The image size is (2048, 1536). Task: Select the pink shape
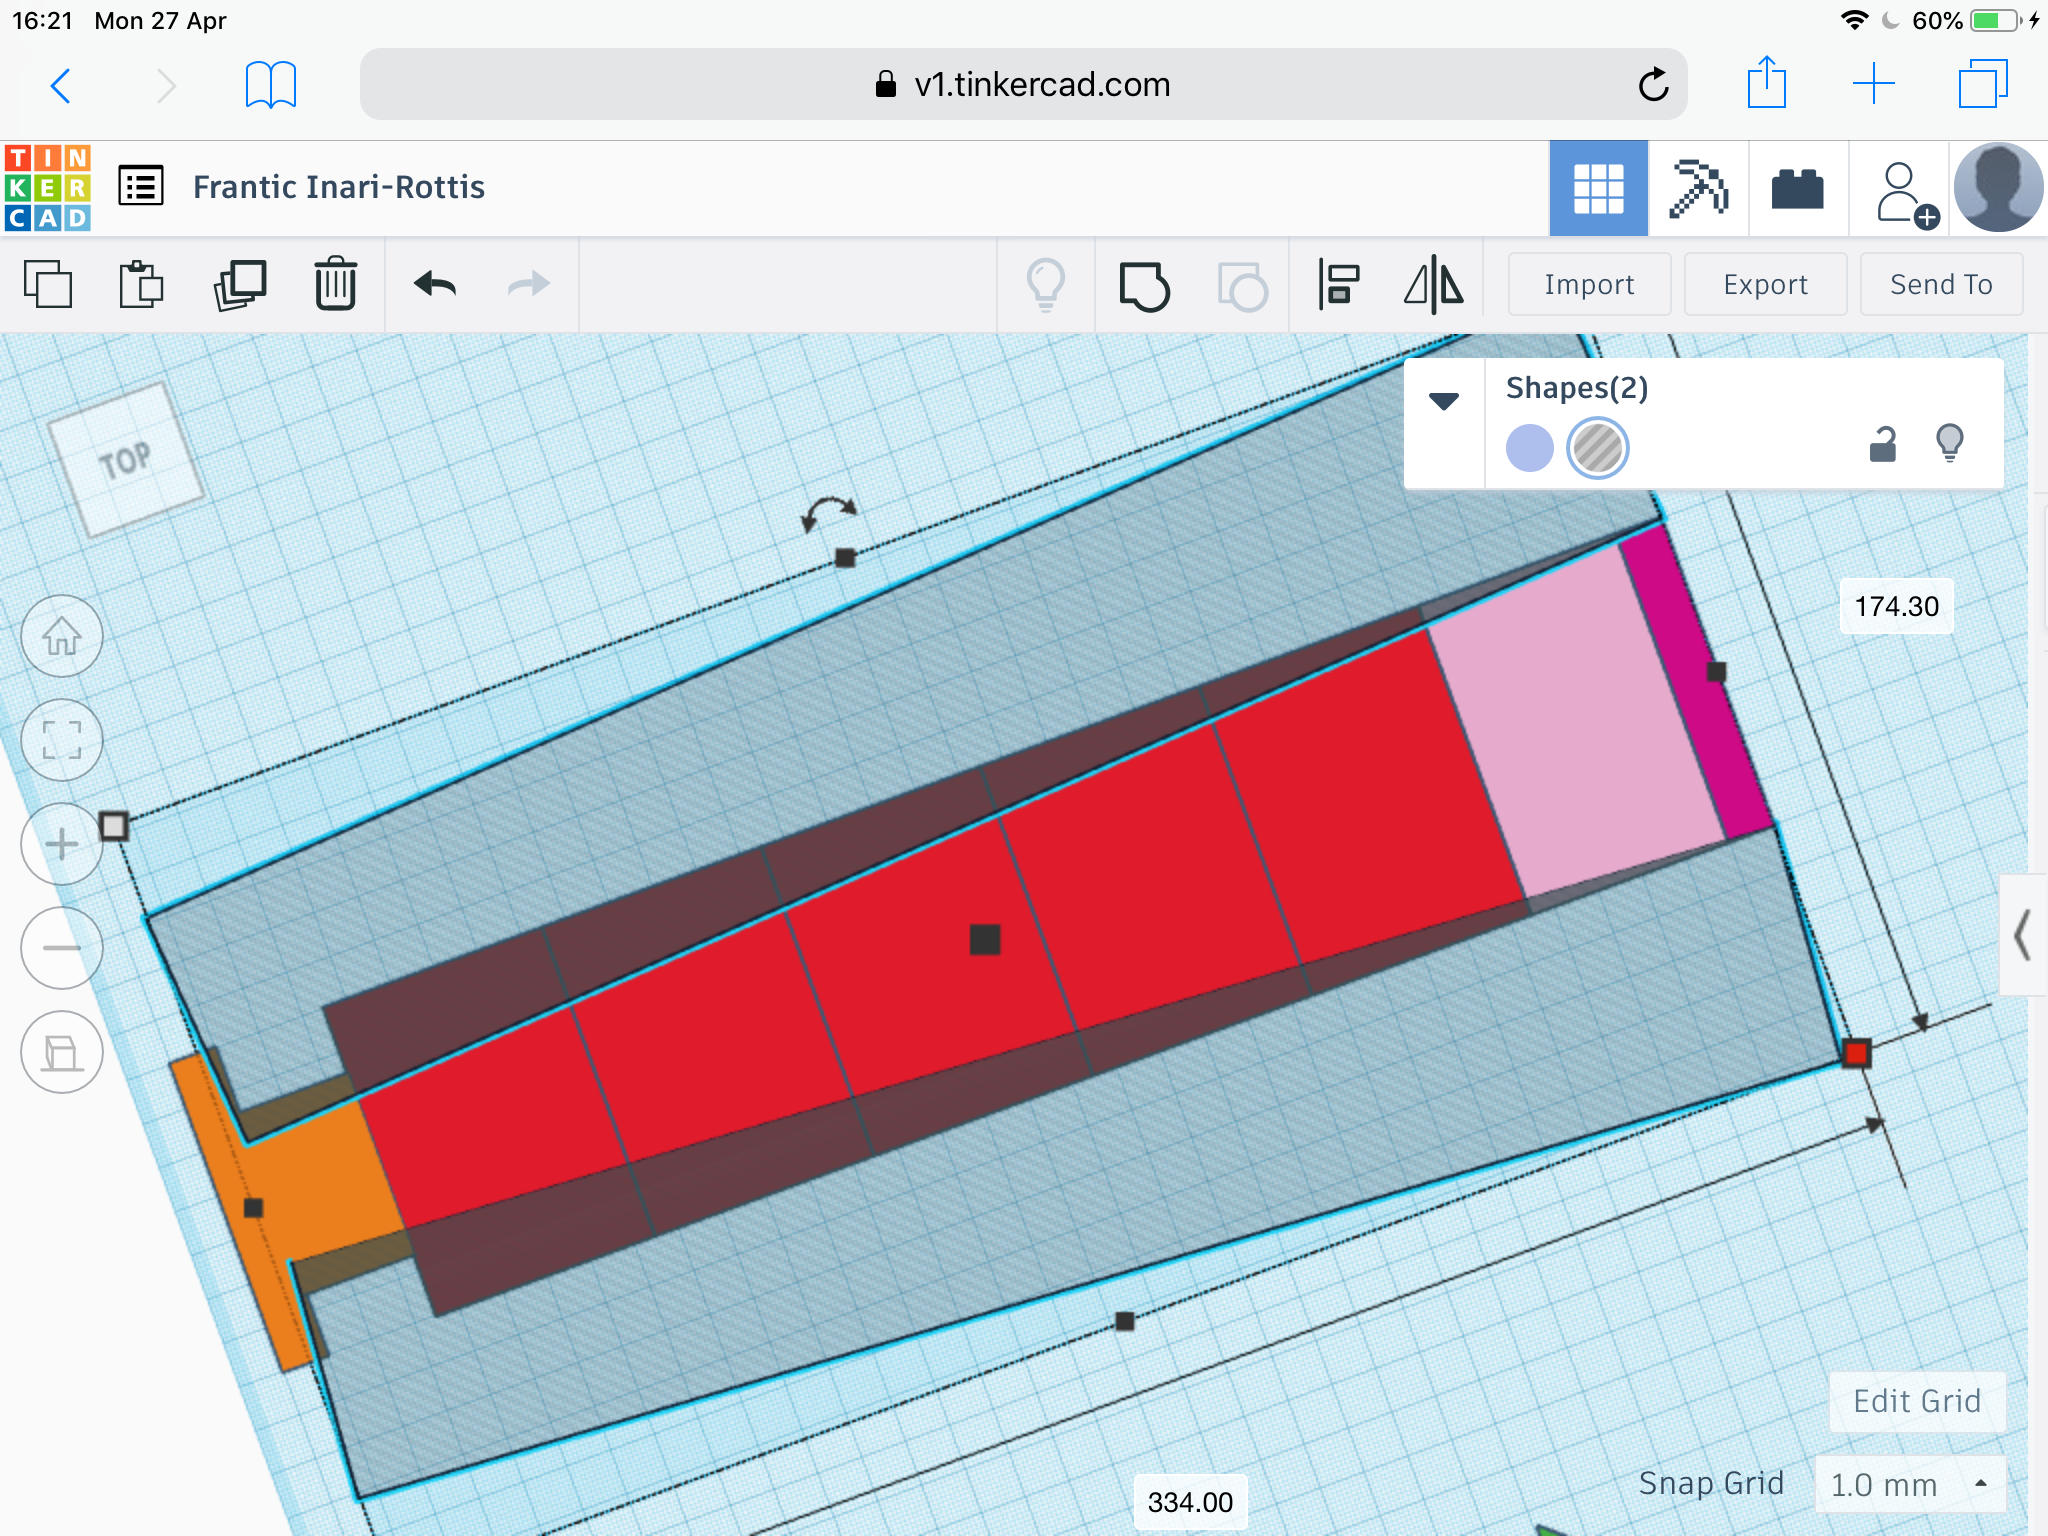point(1575,720)
